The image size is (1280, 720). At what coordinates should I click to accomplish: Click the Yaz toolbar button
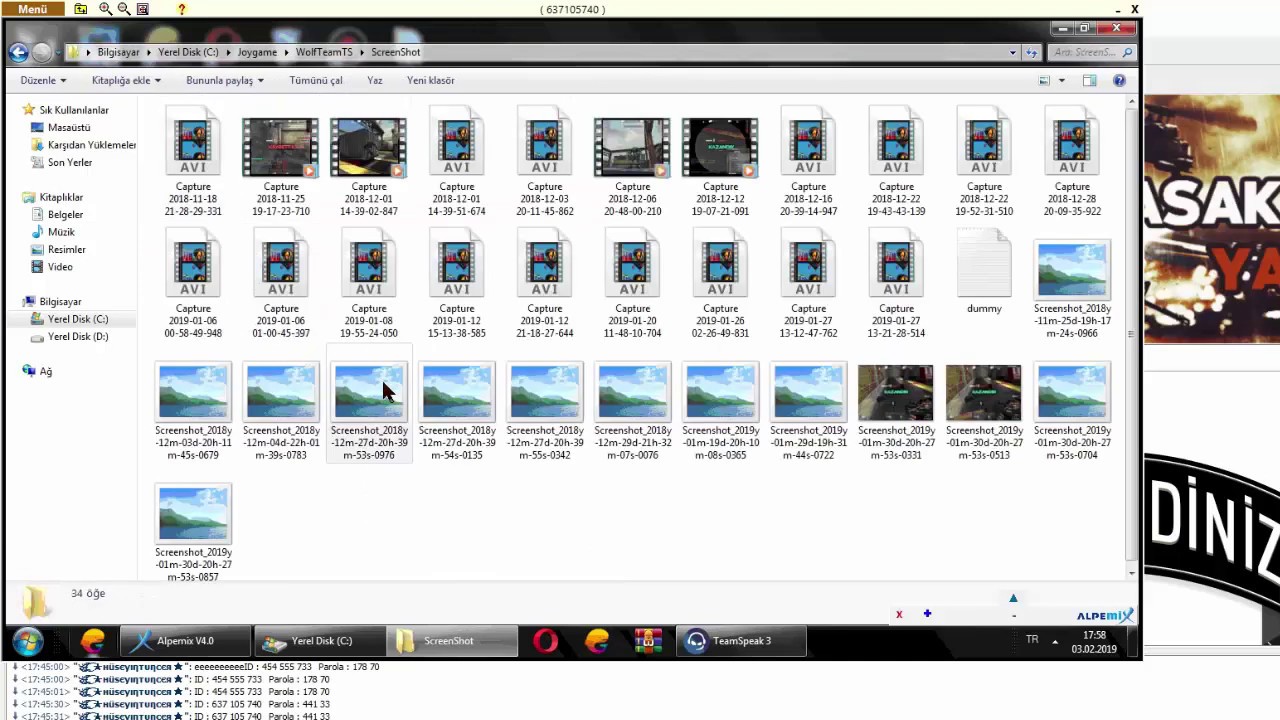click(375, 80)
